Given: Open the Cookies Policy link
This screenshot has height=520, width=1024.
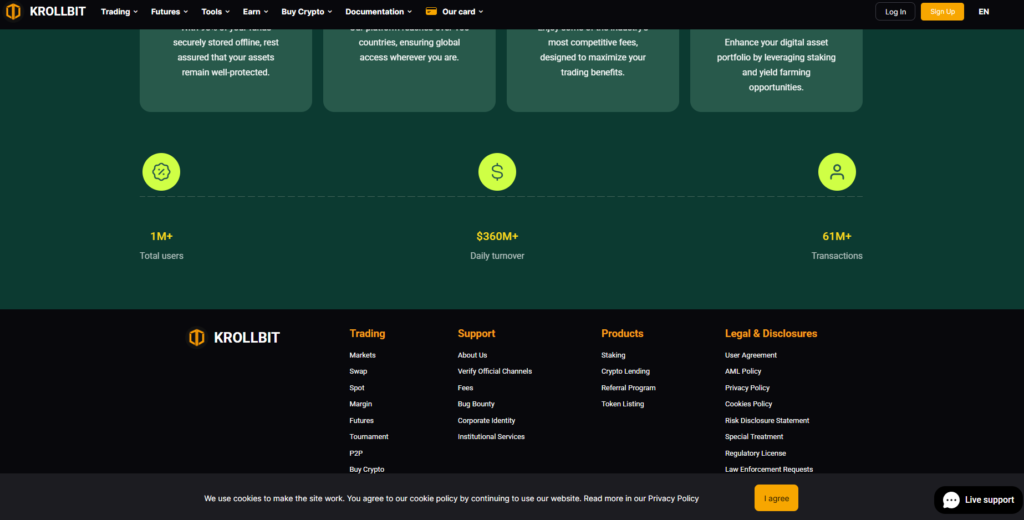Looking at the screenshot, I should [x=748, y=404].
